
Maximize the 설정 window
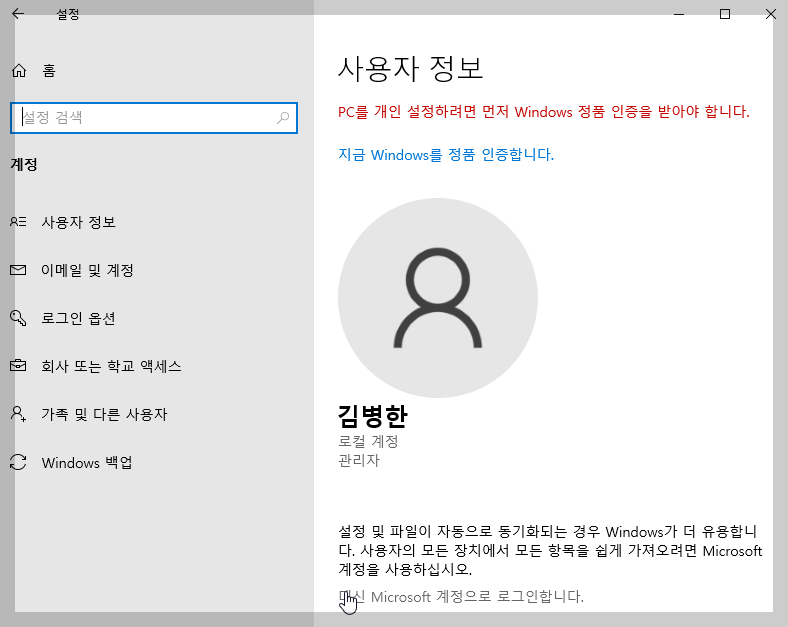tap(725, 14)
